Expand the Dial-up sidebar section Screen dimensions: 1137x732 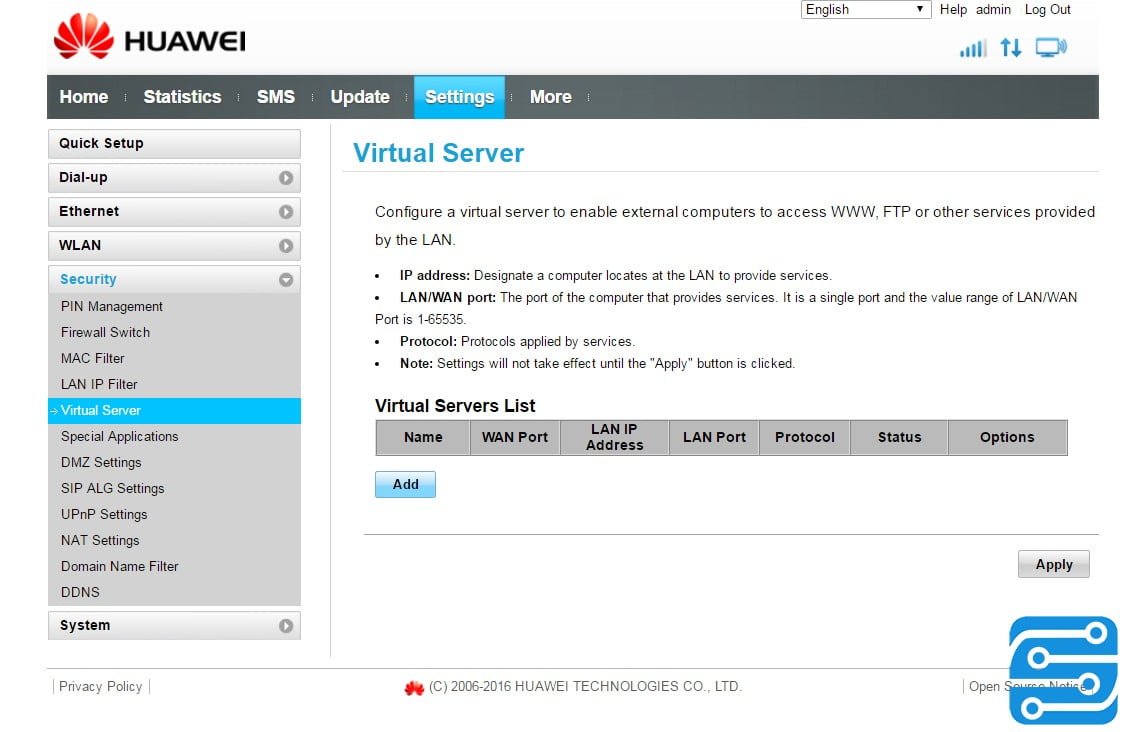(174, 178)
